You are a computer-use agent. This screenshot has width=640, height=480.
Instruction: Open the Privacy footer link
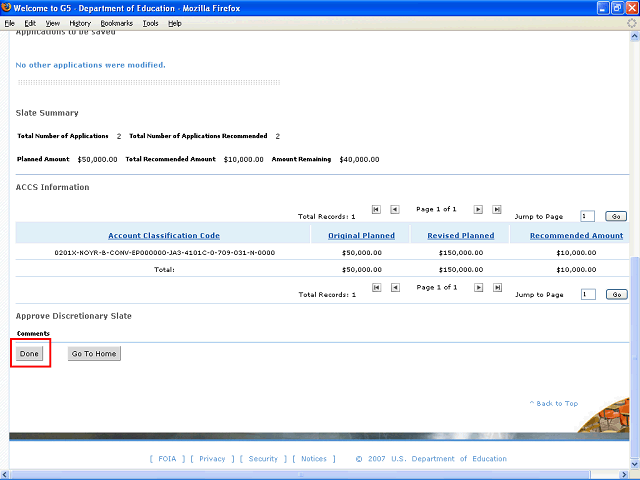coord(212,459)
